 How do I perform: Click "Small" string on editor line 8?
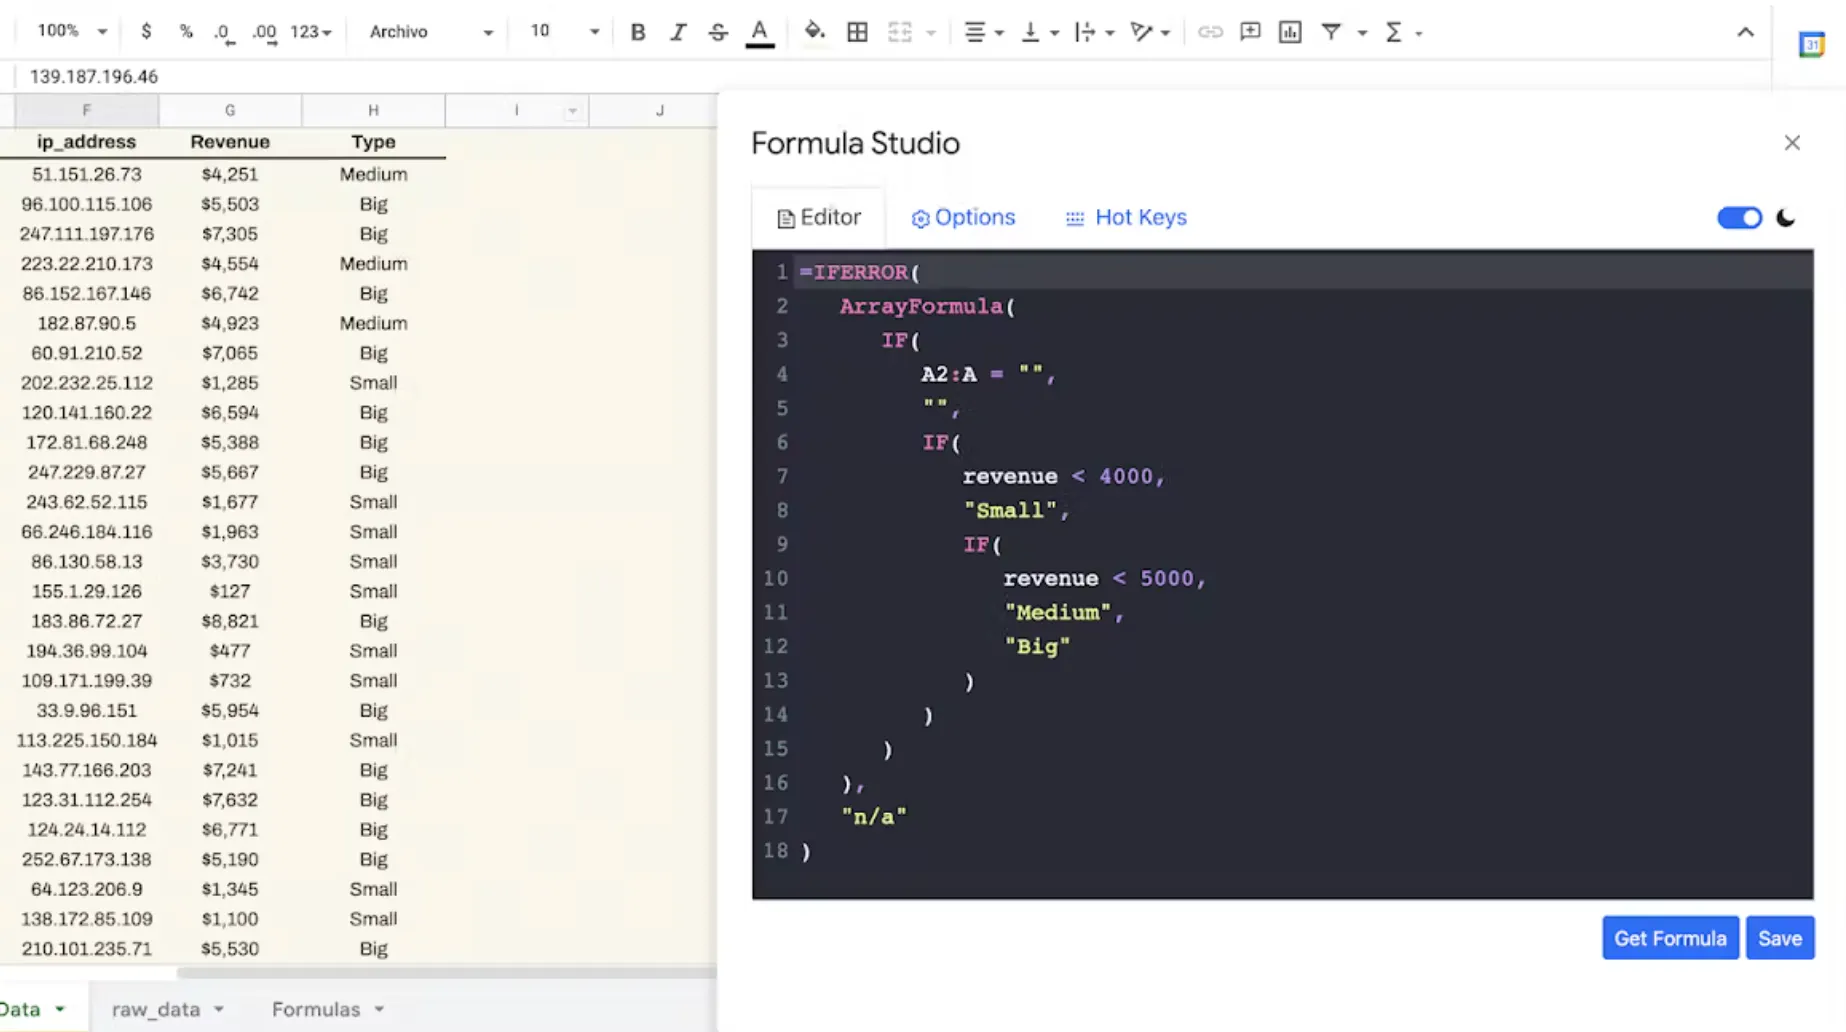point(1010,510)
